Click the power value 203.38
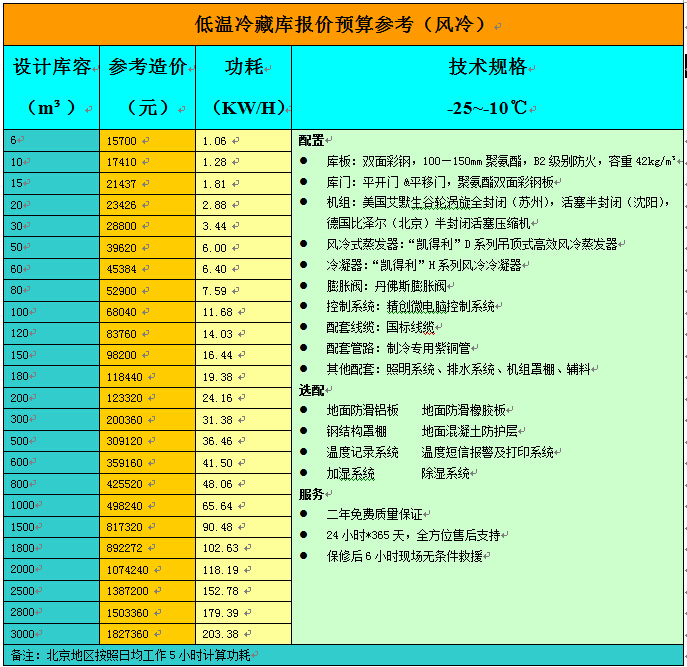The height and width of the screenshot is (667, 687). click(220, 634)
